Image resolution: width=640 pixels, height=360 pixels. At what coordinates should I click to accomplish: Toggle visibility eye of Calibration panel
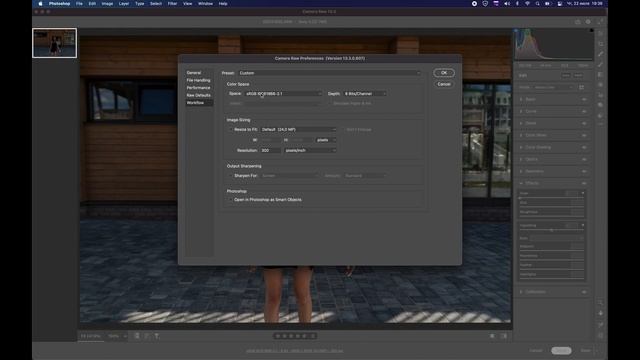pyautogui.click(x=584, y=292)
